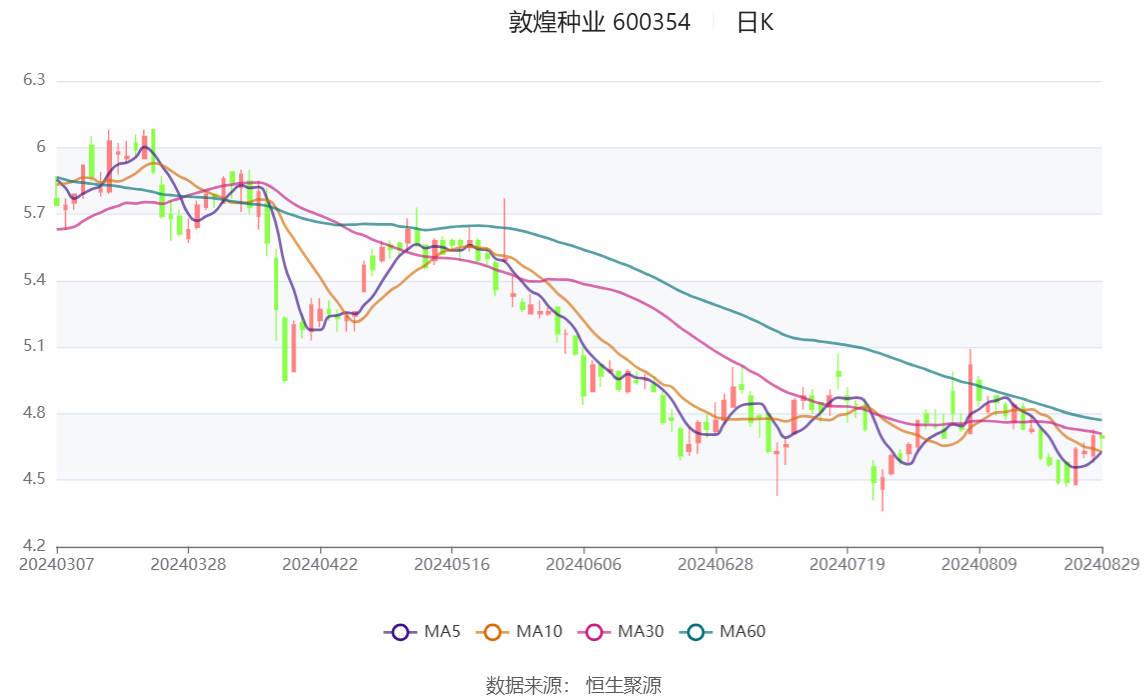Select the 日K period label

755,22
